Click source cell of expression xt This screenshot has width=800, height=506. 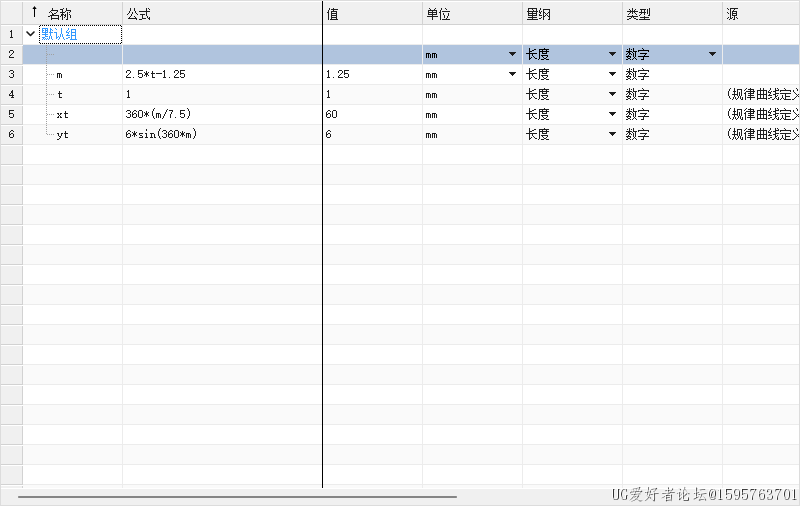pos(761,114)
